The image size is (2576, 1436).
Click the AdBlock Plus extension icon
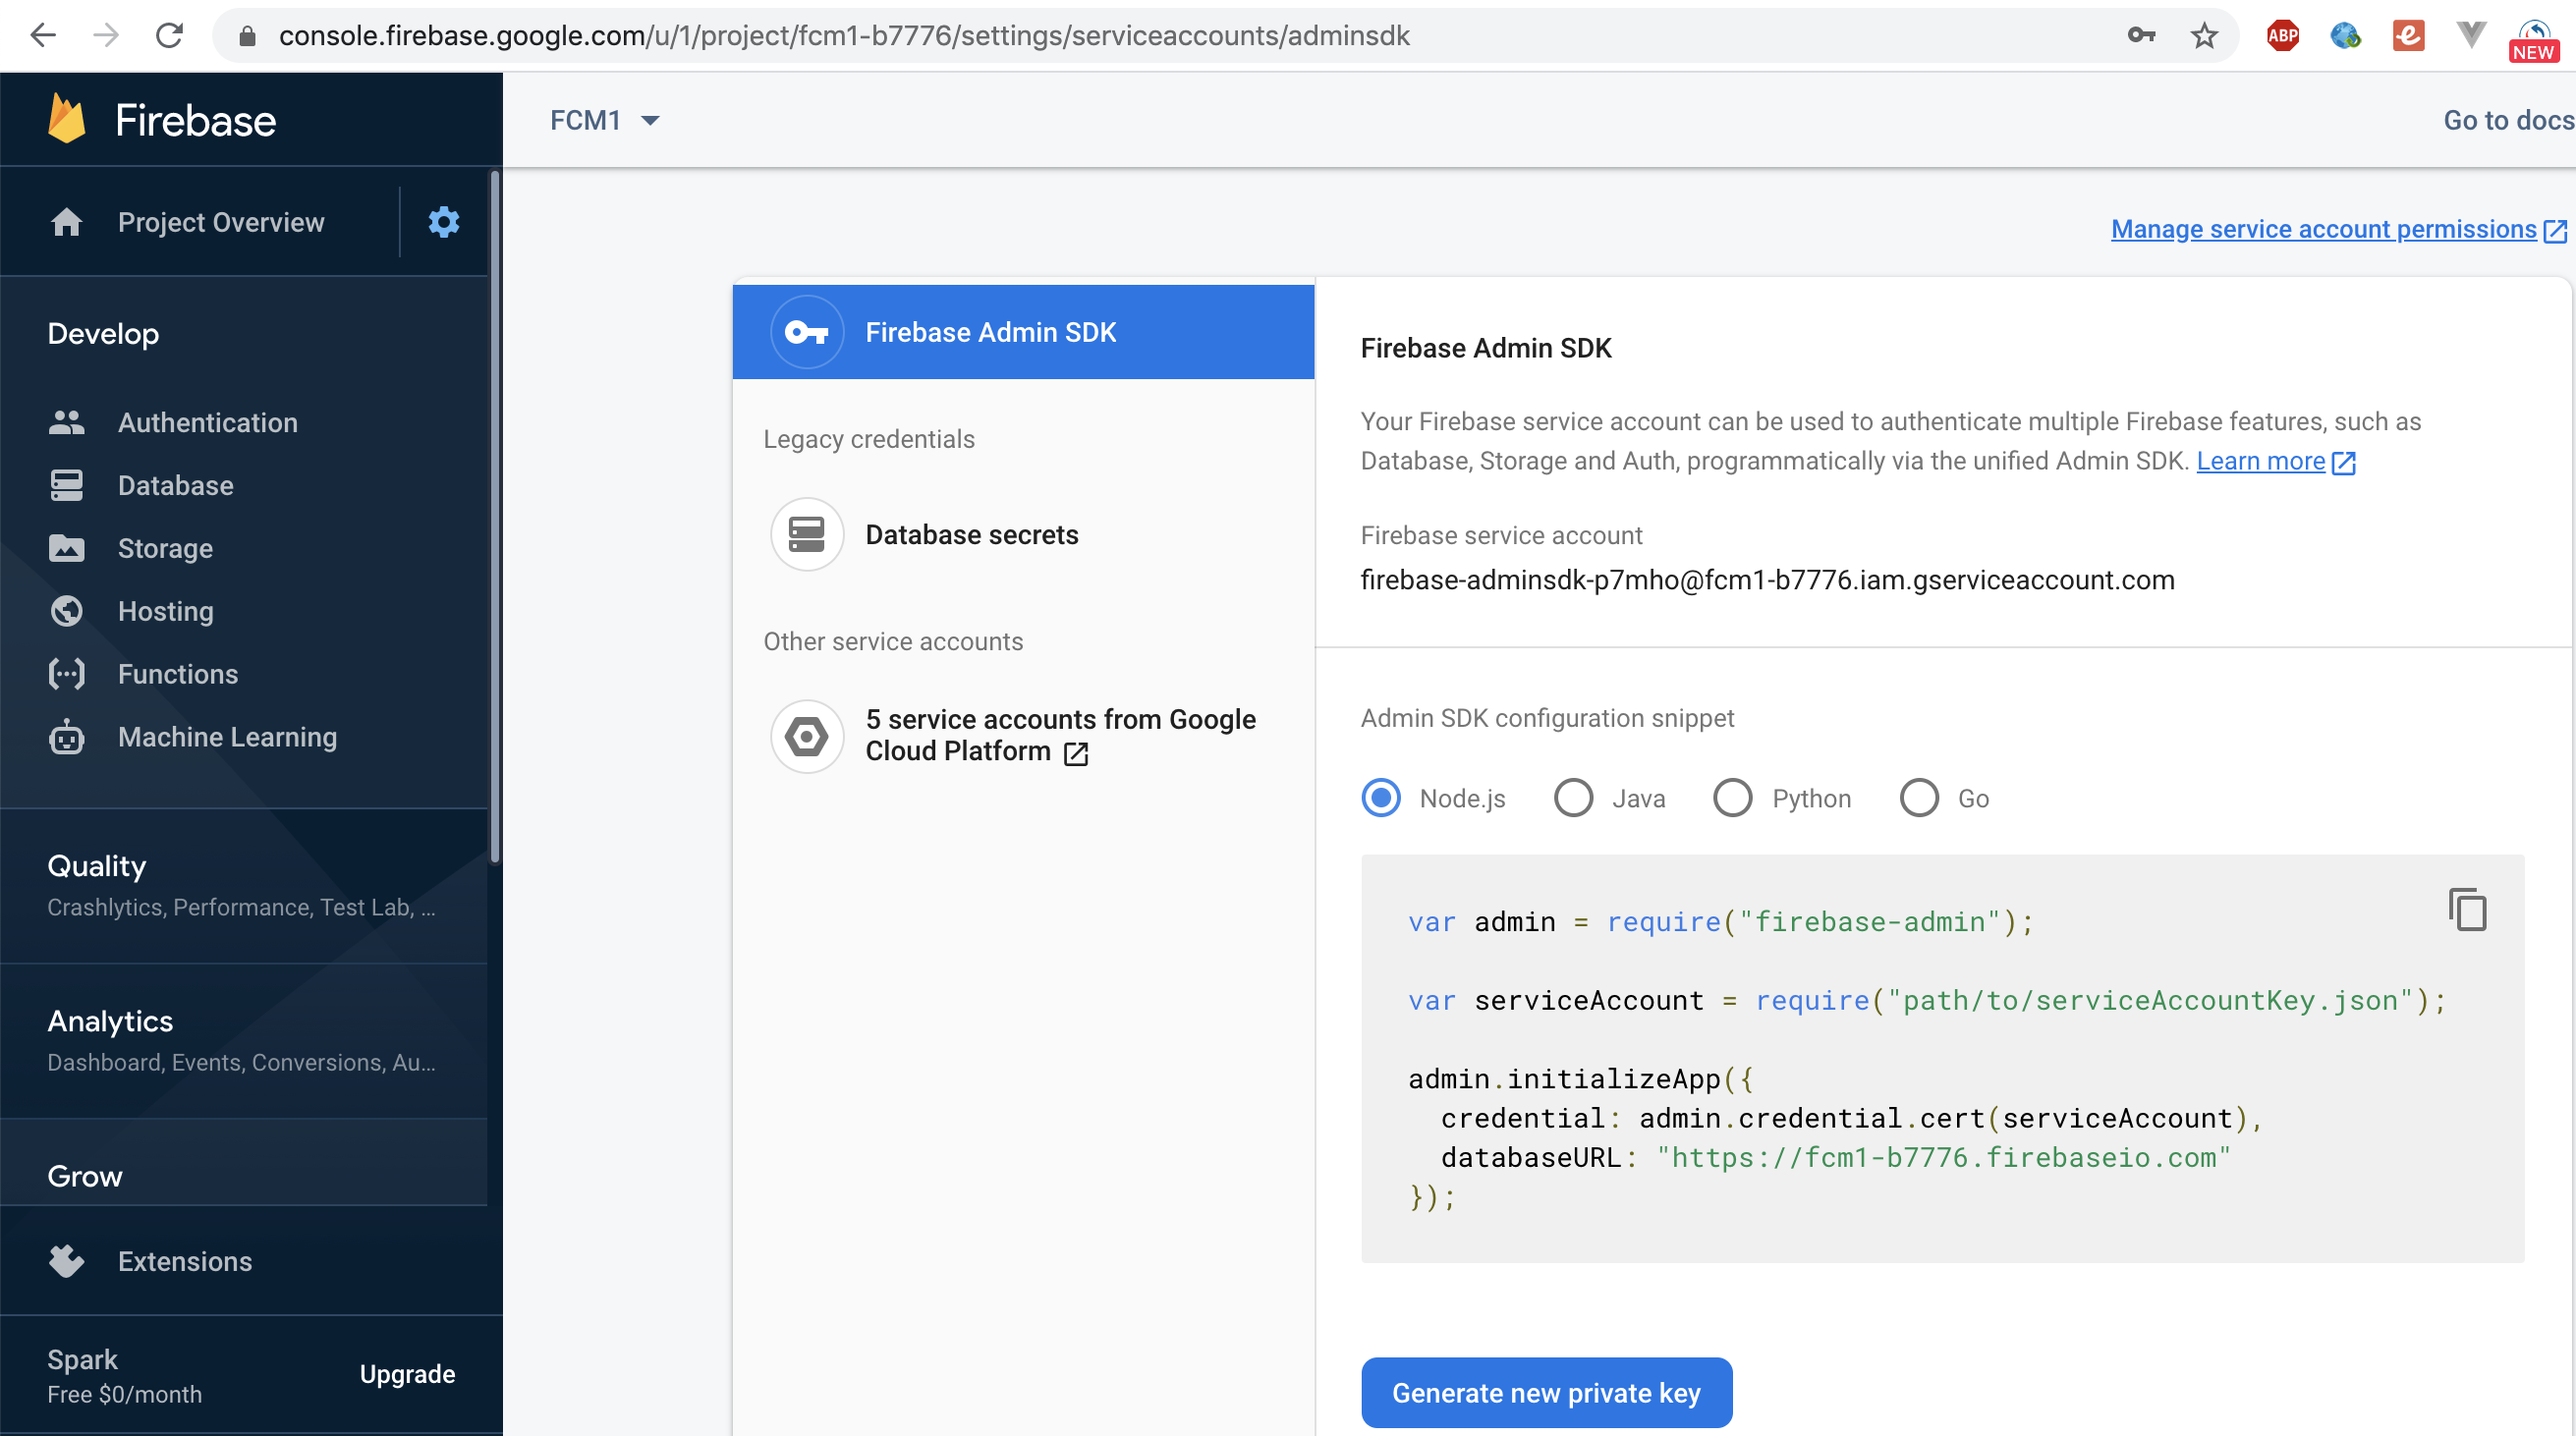tap(2282, 36)
